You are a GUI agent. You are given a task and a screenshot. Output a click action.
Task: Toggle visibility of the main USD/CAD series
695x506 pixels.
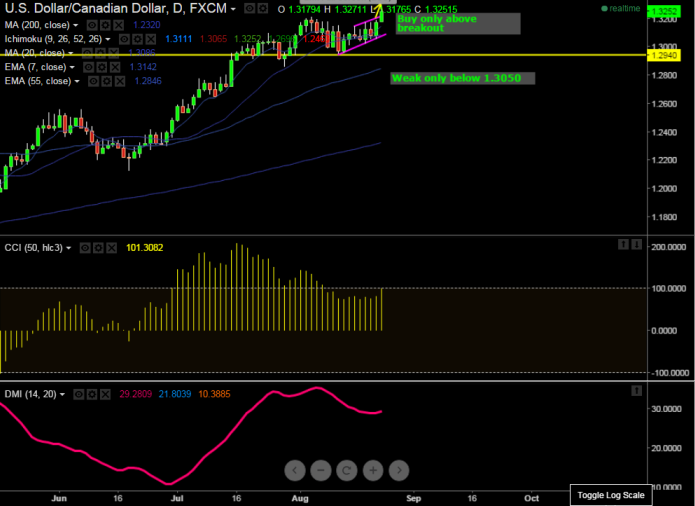coord(250,8)
